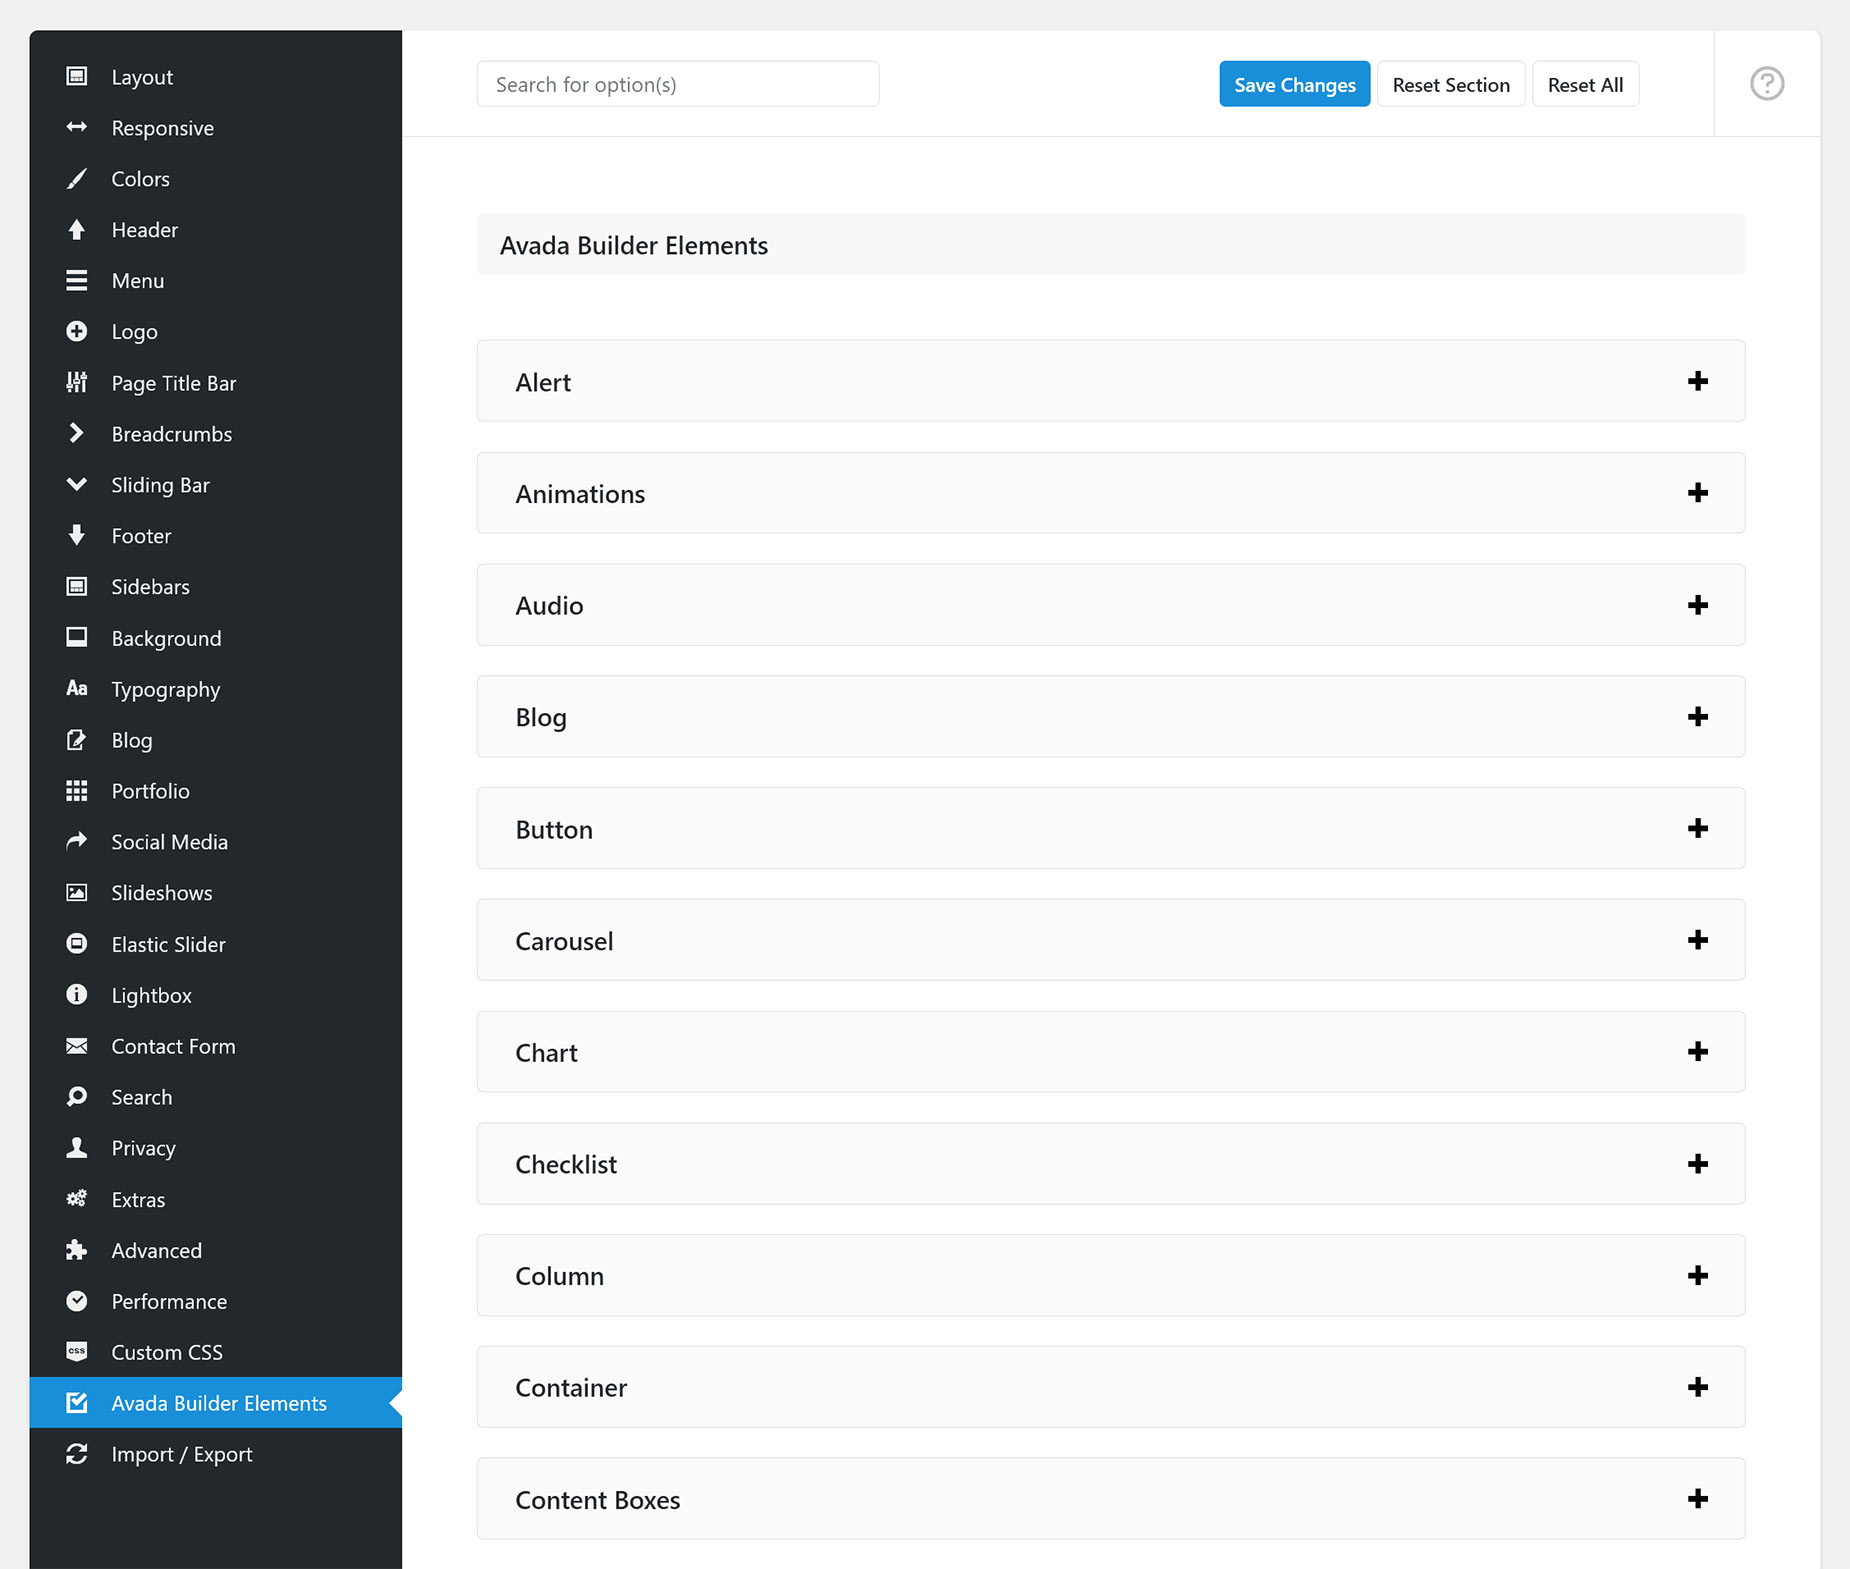Image resolution: width=1850 pixels, height=1569 pixels.
Task: Select Avada Builder Elements in sidebar
Action: [x=216, y=1403]
